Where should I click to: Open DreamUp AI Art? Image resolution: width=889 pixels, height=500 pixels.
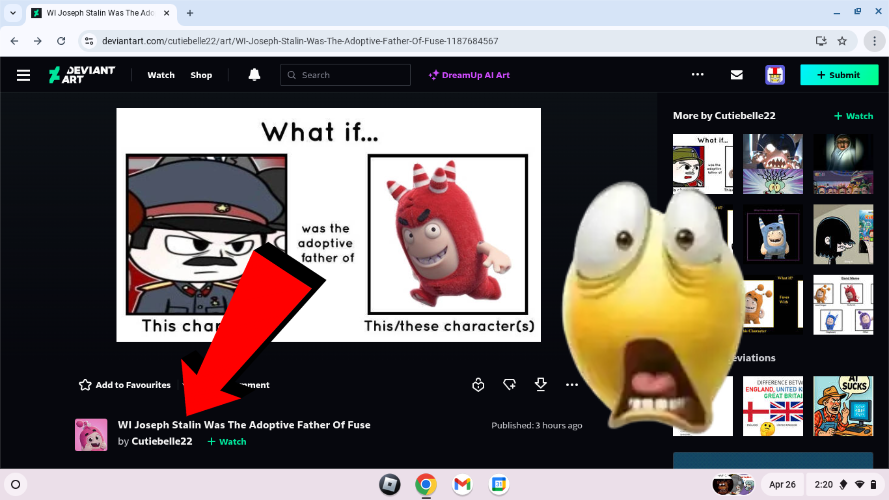pyautogui.click(x=469, y=75)
